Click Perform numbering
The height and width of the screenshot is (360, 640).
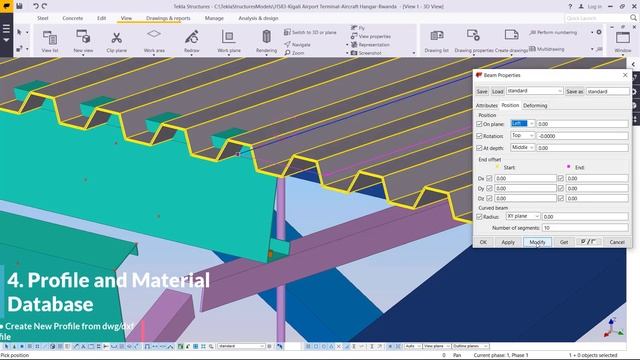click(553, 32)
